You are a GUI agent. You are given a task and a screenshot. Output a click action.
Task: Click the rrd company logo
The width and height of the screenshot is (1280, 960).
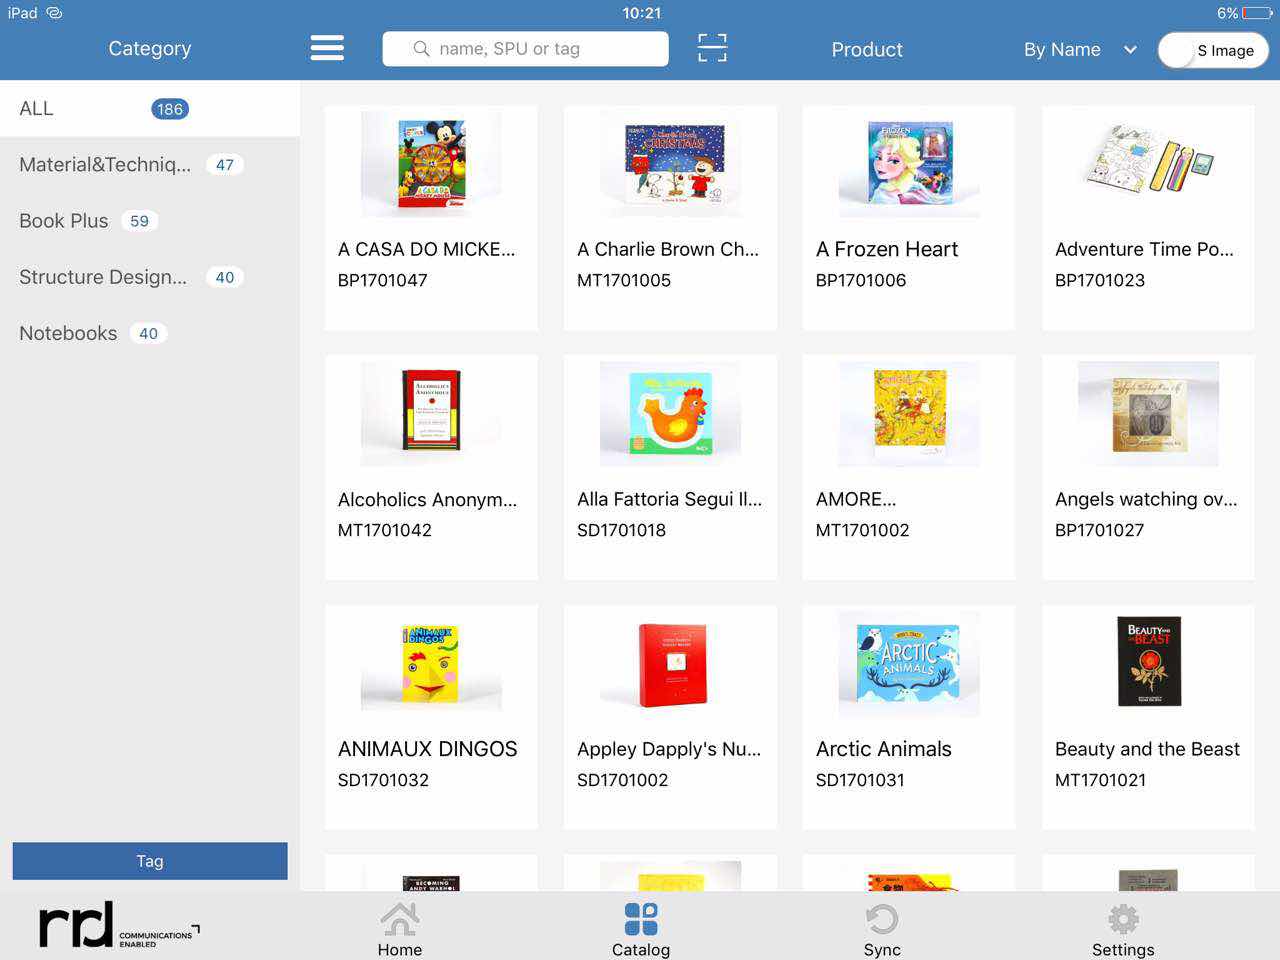pos(119,925)
